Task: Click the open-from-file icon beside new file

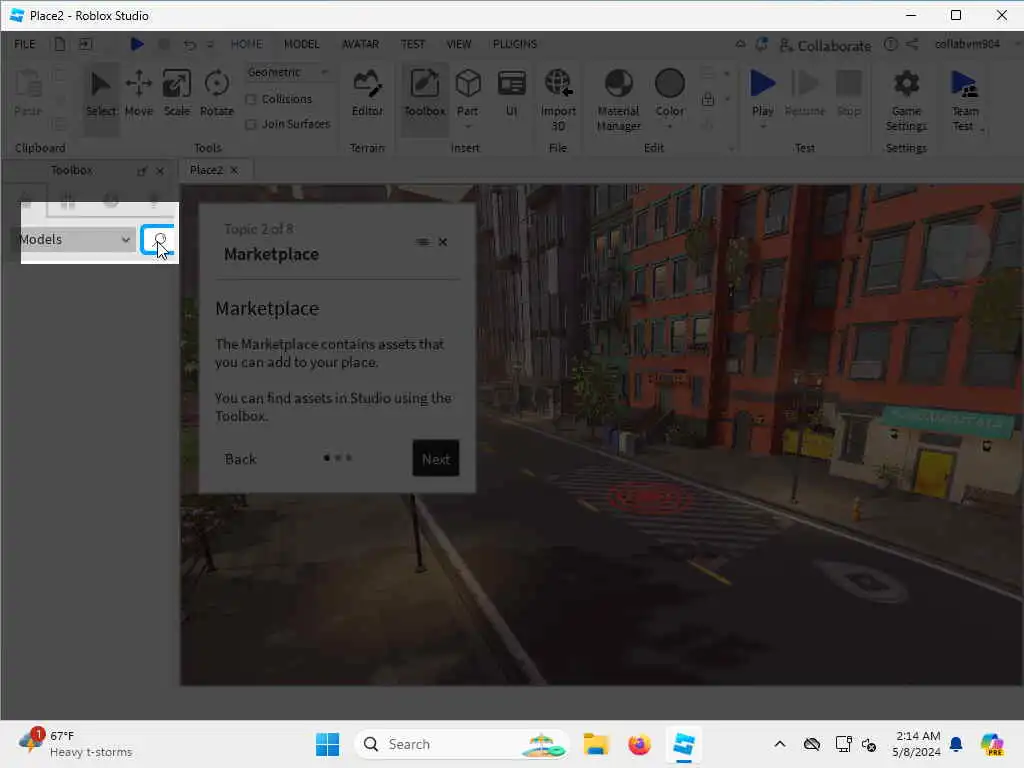Action: [x=86, y=44]
